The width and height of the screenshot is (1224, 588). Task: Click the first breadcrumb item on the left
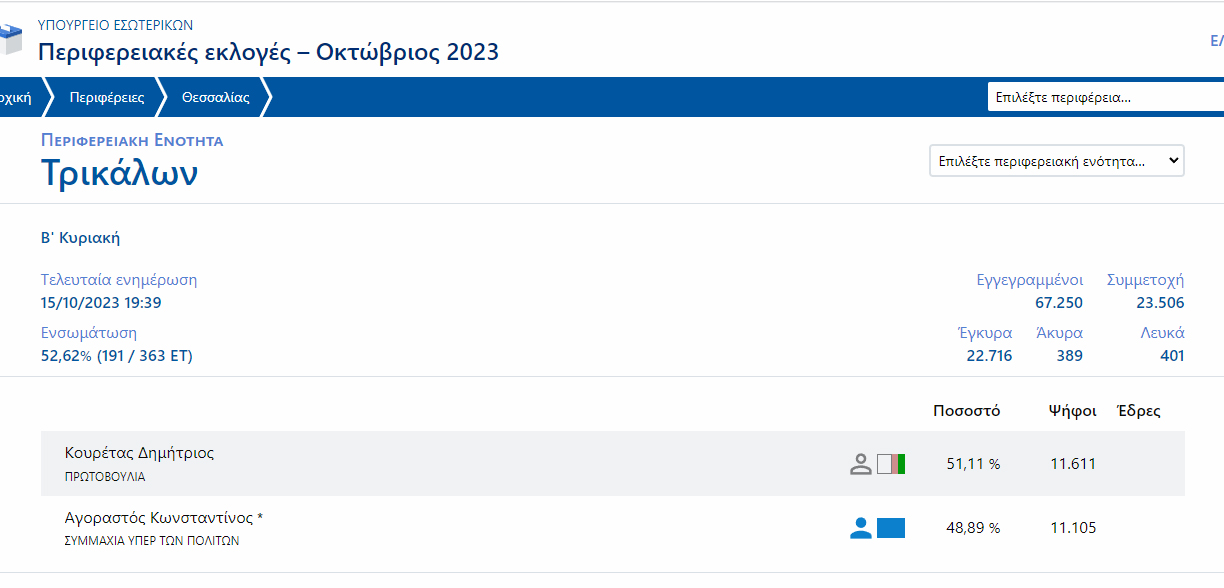click(x=15, y=97)
